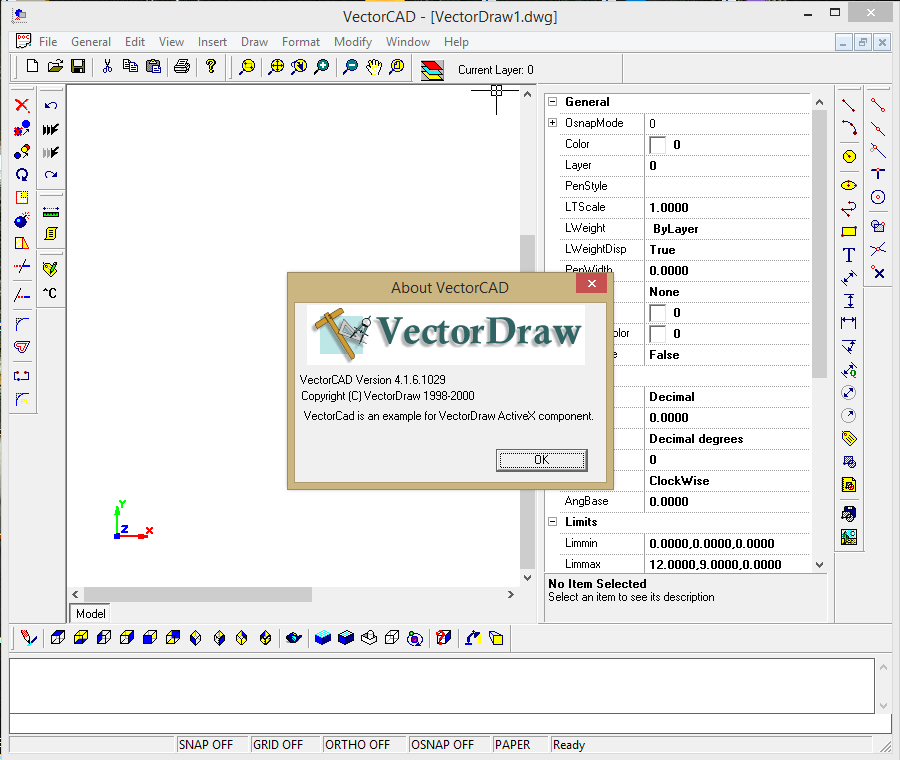Viewport: 900px width, 760px height.
Task: Click the Undo arrow icon
Action: [x=51, y=105]
